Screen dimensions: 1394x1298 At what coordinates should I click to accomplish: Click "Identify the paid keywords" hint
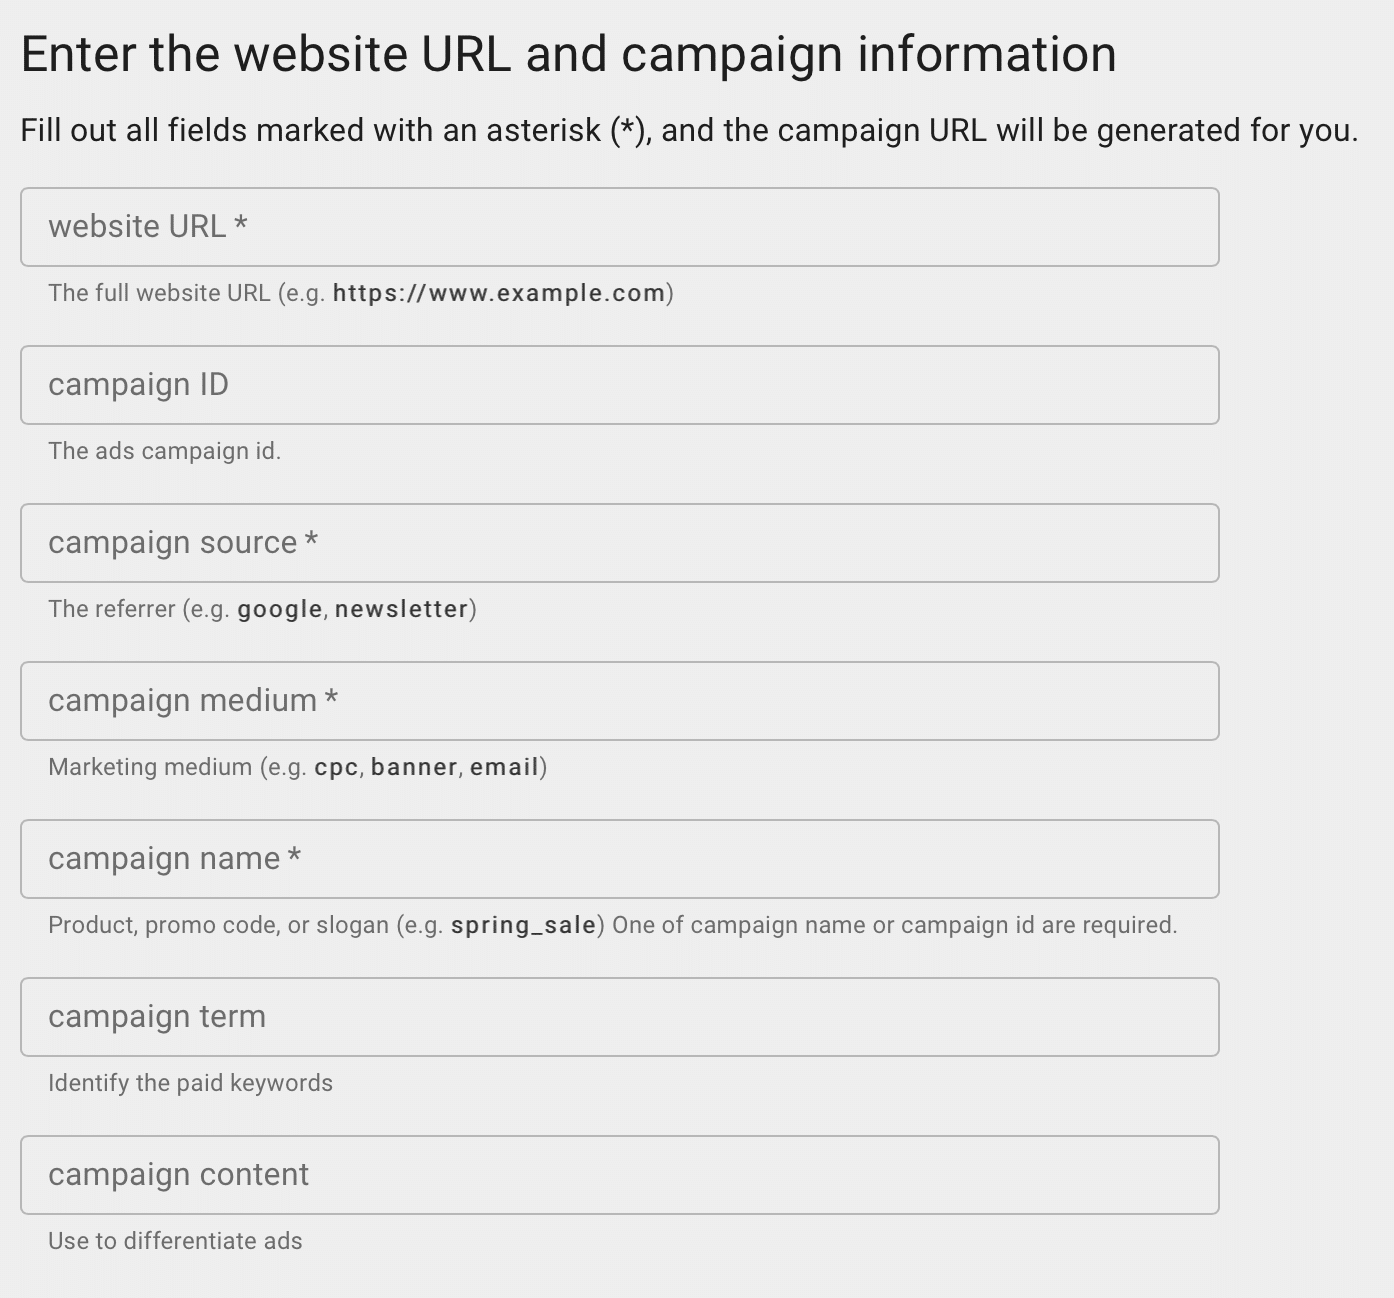click(190, 1083)
